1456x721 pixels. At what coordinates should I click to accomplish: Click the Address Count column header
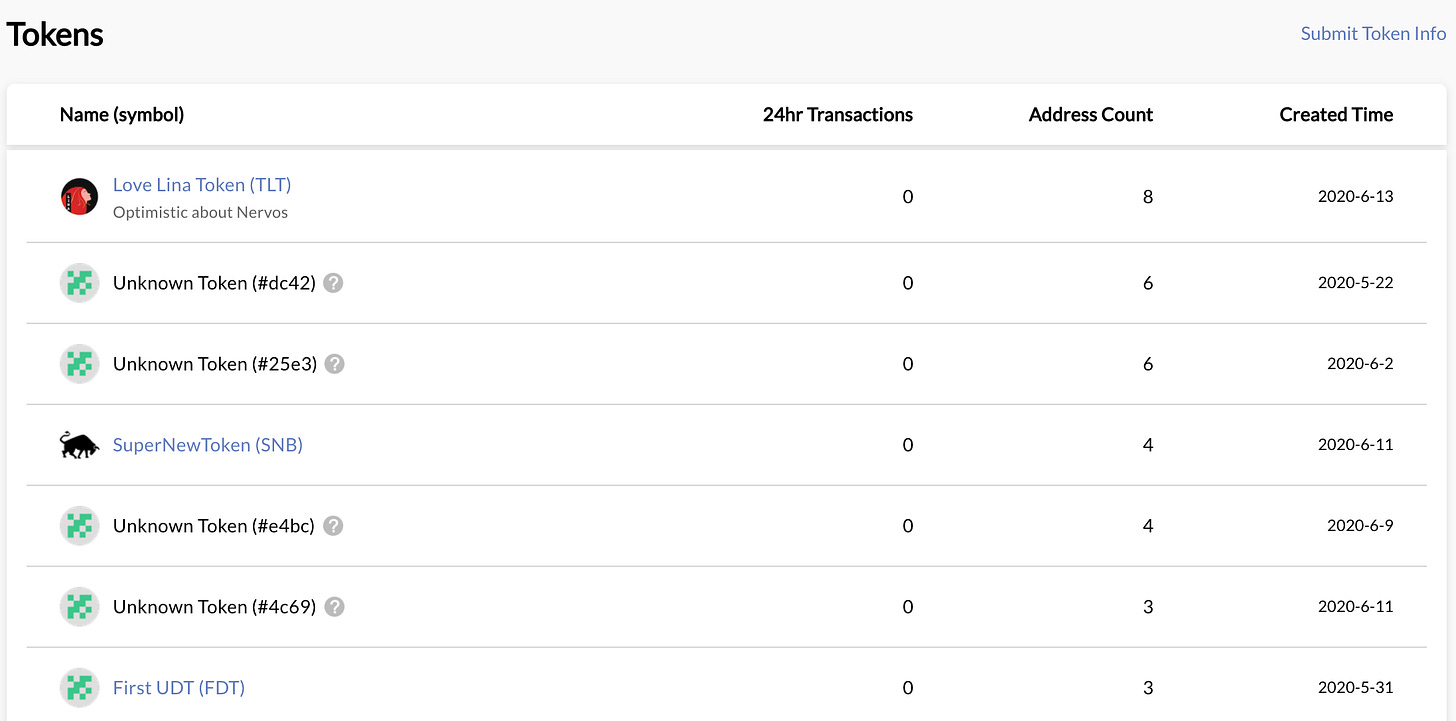(x=1090, y=115)
